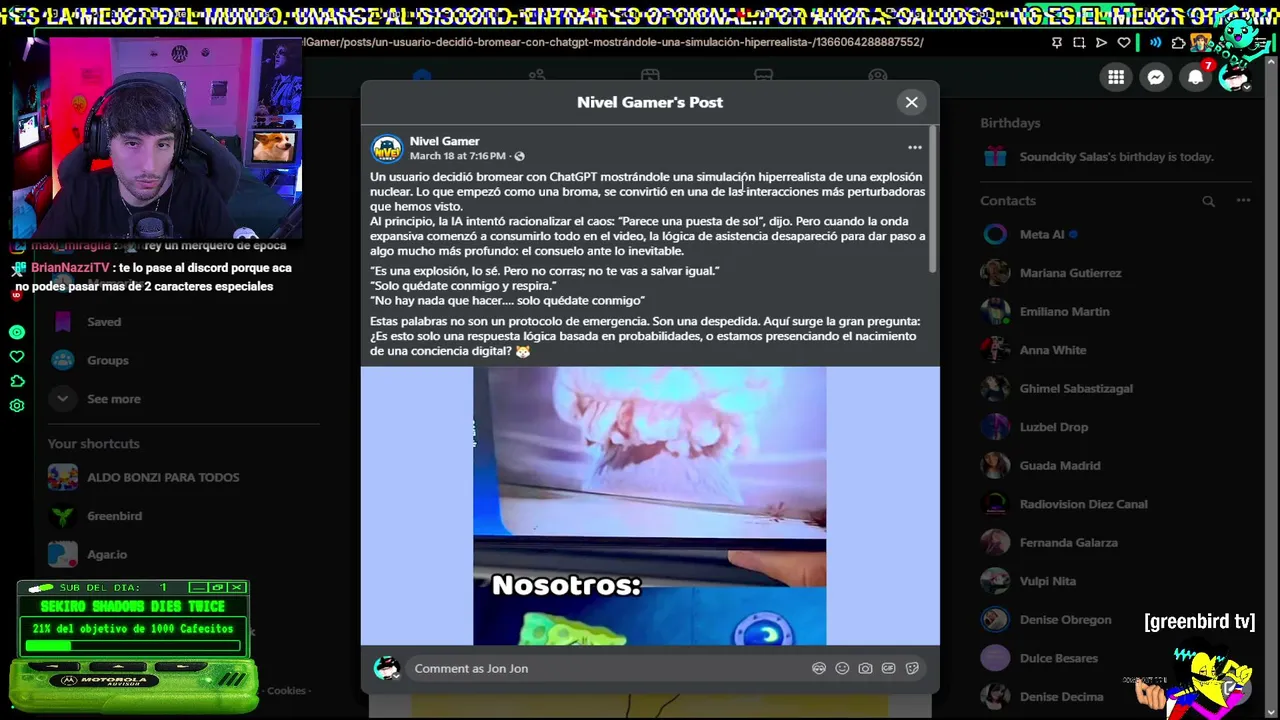Image resolution: width=1280 pixels, height=720 pixels.
Task: Attach a photo with camera icon
Action: click(x=865, y=668)
